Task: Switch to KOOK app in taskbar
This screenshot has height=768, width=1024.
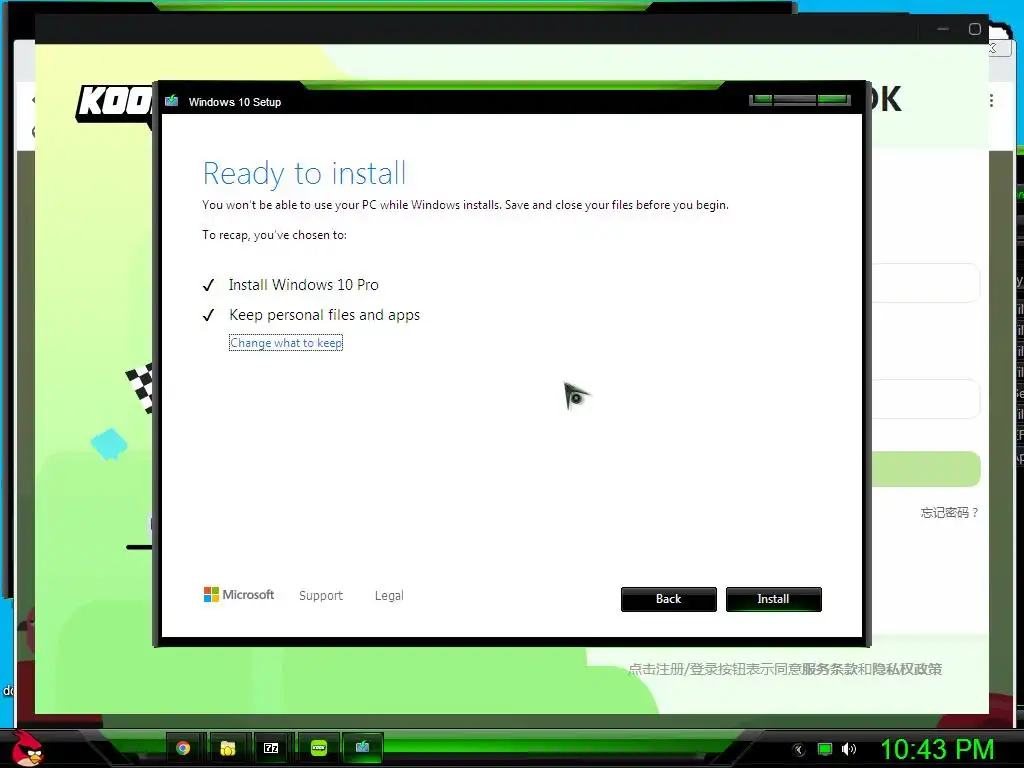Action: pos(319,748)
